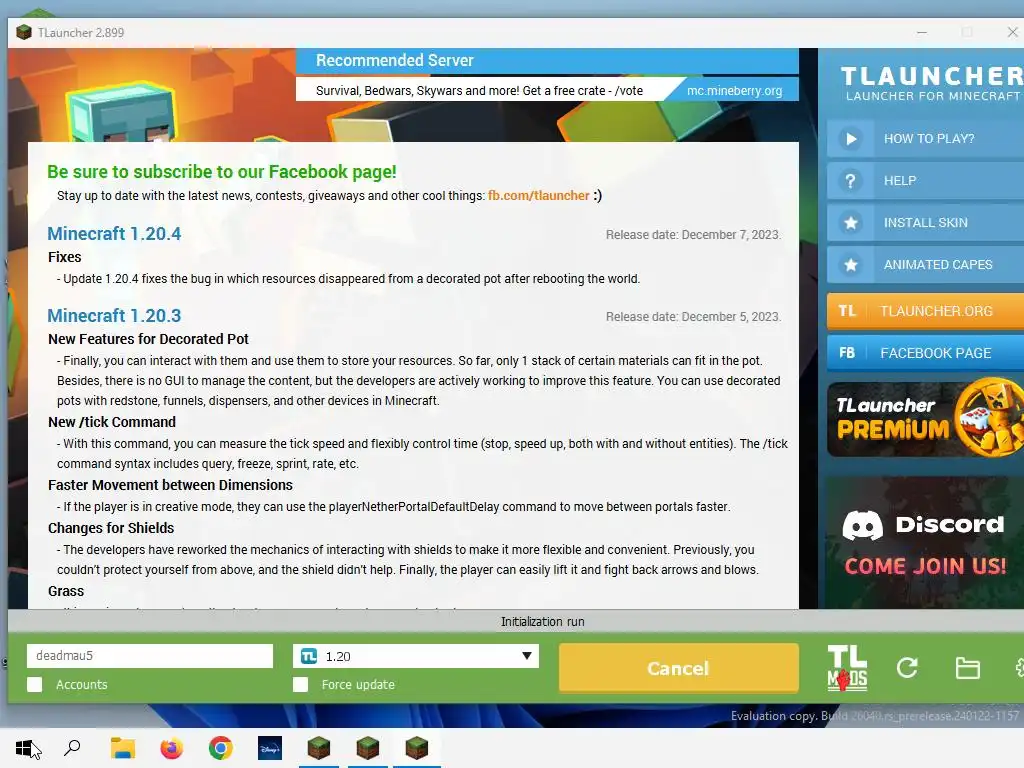Open FACEBOOK PAGE sidebar button
Image resolution: width=1024 pixels, height=768 pixels.
point(925,353)
